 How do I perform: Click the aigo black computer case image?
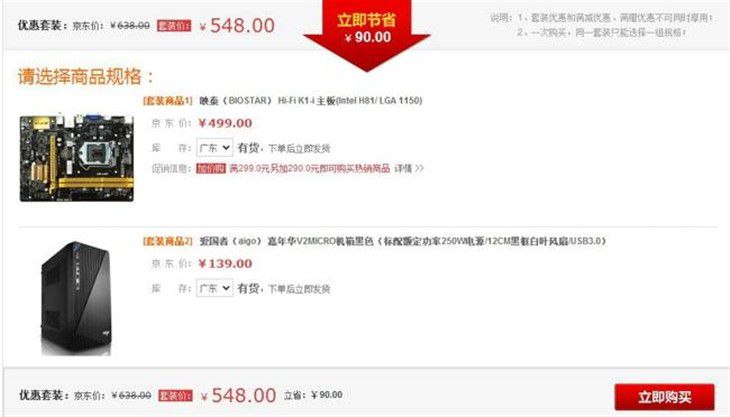click(x=76, y=298)
